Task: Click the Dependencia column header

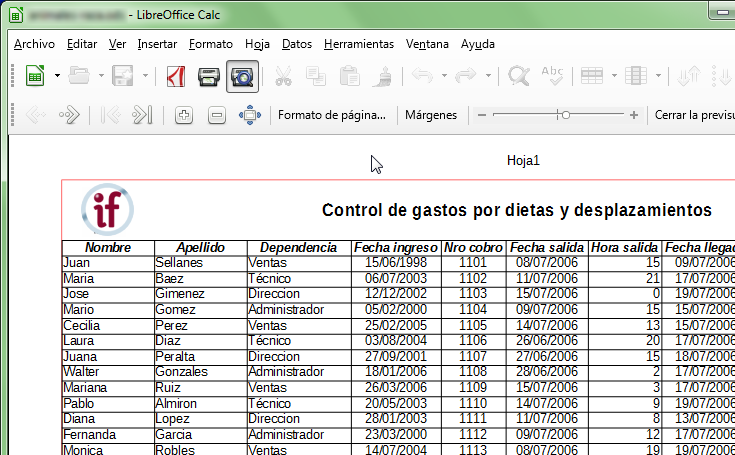Action: pyautogui.click(x=299, y=247)
